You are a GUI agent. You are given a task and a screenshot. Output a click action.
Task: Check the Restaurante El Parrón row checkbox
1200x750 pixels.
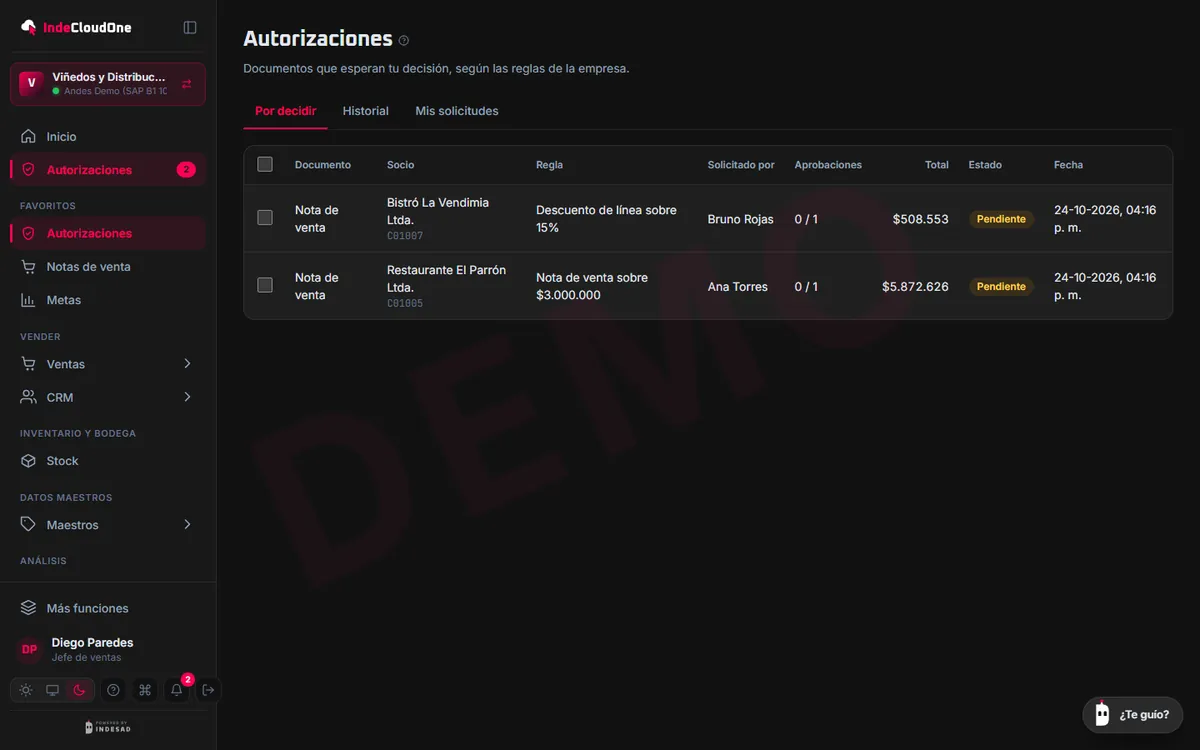click(x=265, y=285)
